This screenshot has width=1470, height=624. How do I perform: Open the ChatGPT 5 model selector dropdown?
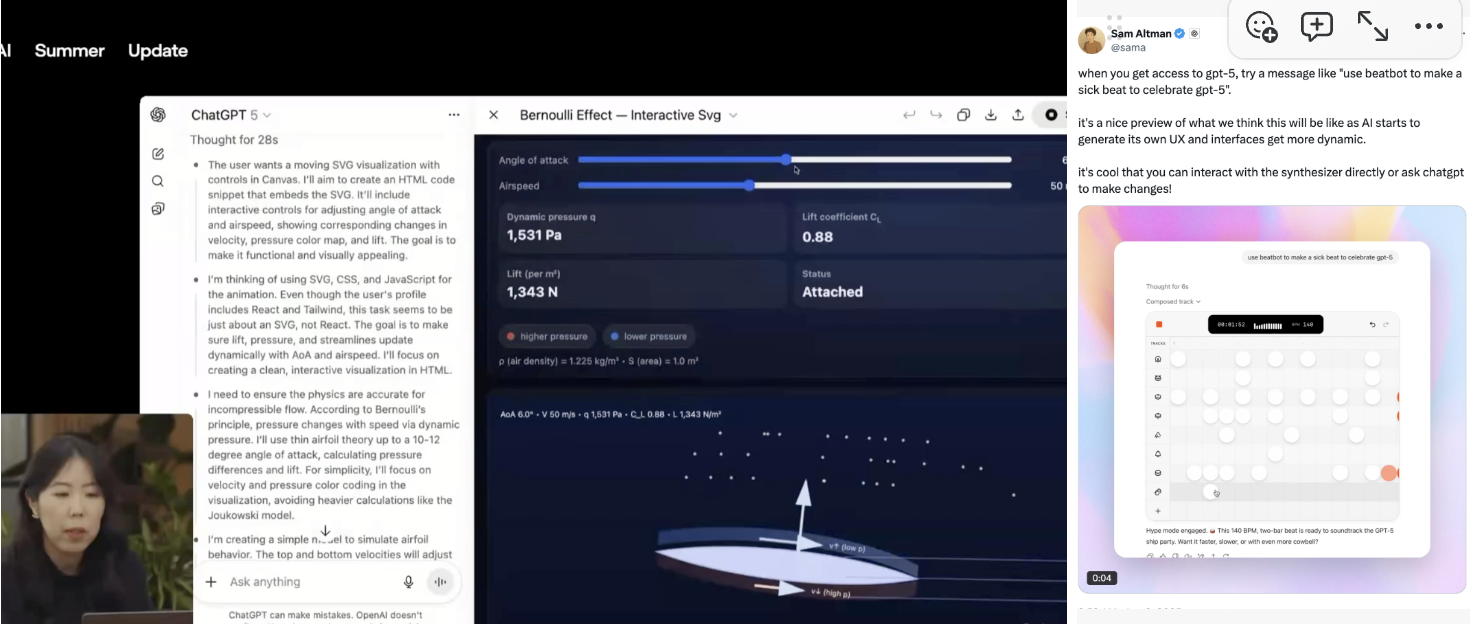231,115
